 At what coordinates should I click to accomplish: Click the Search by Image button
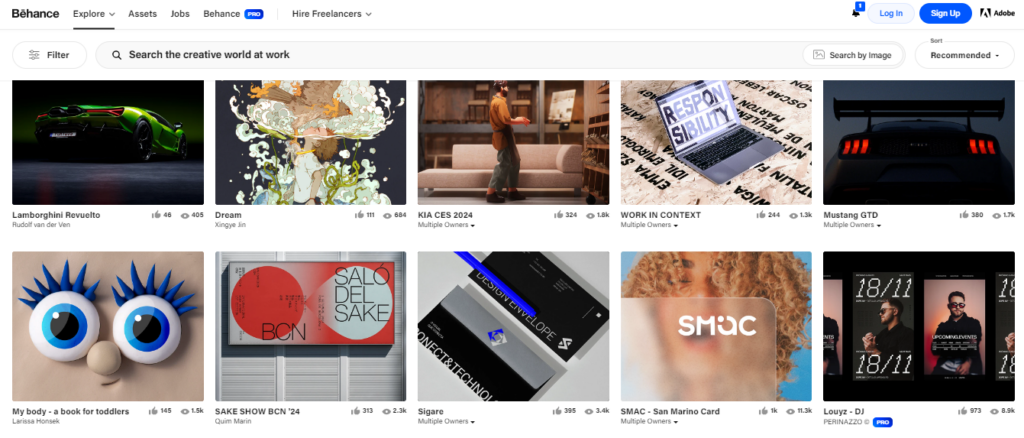[x=853, y=55]
